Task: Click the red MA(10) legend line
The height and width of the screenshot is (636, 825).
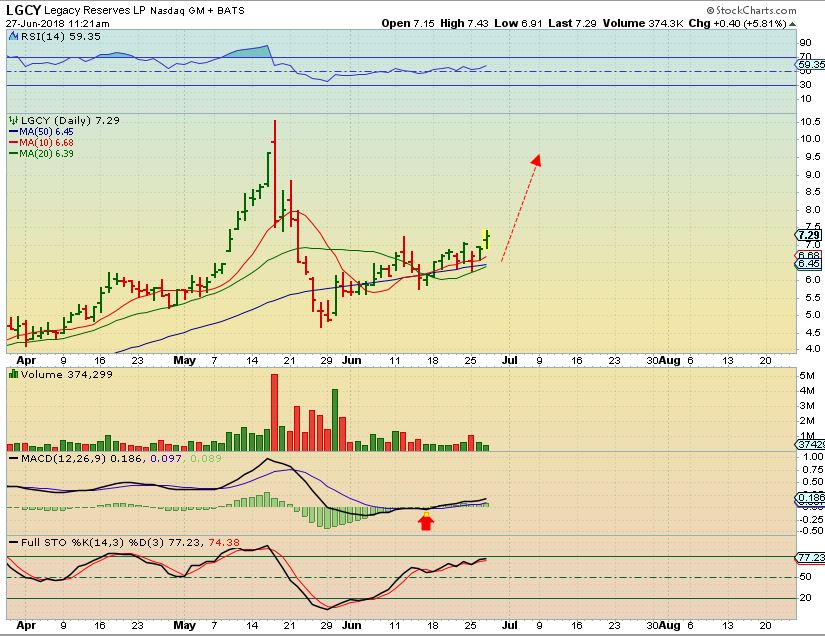Action: 14,143
